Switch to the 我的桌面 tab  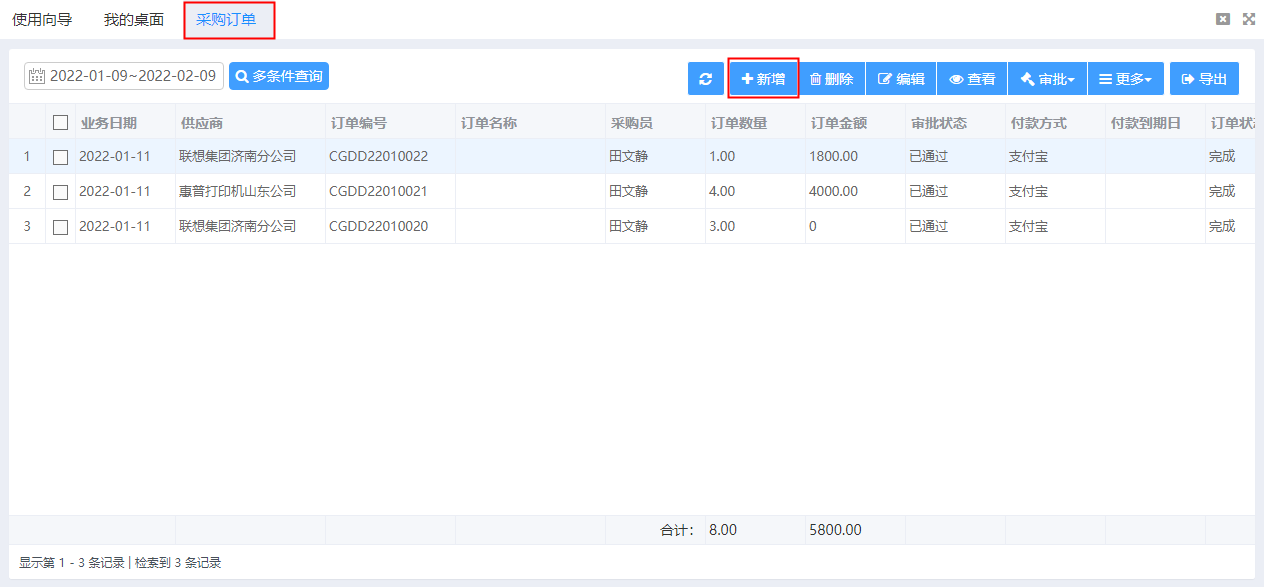[x=134, y=19]
